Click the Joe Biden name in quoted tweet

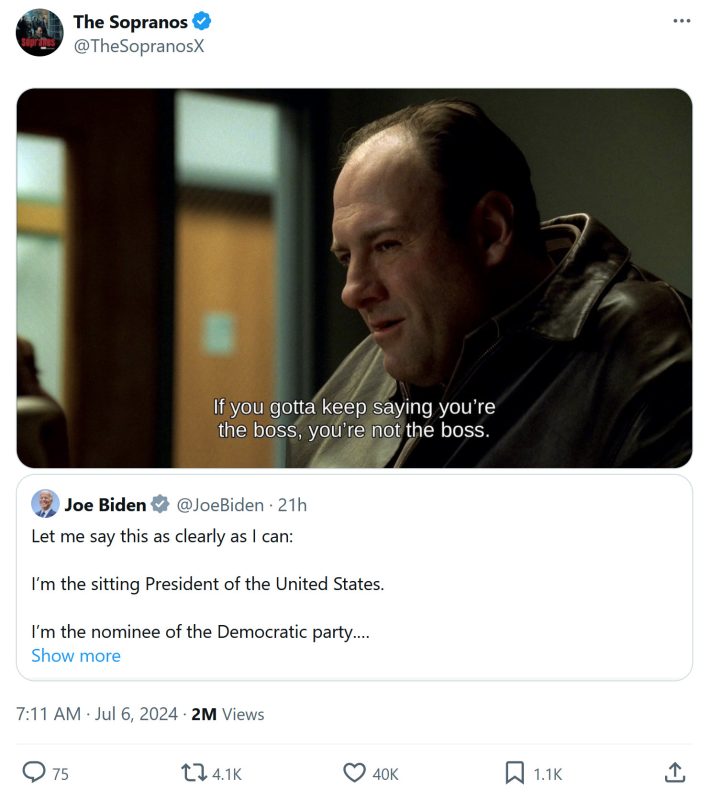[x=105, y=504]
